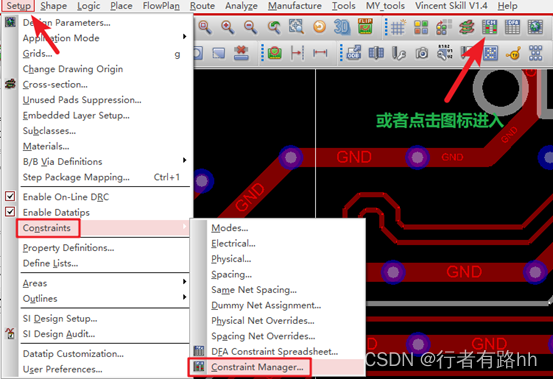Click the orange TP testpoint icon

(513, 54)
